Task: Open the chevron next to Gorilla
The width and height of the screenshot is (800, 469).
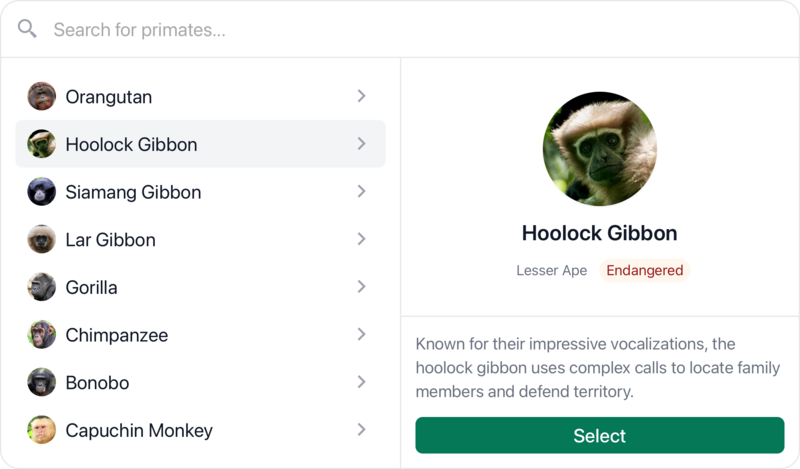Action: point(361,287)
